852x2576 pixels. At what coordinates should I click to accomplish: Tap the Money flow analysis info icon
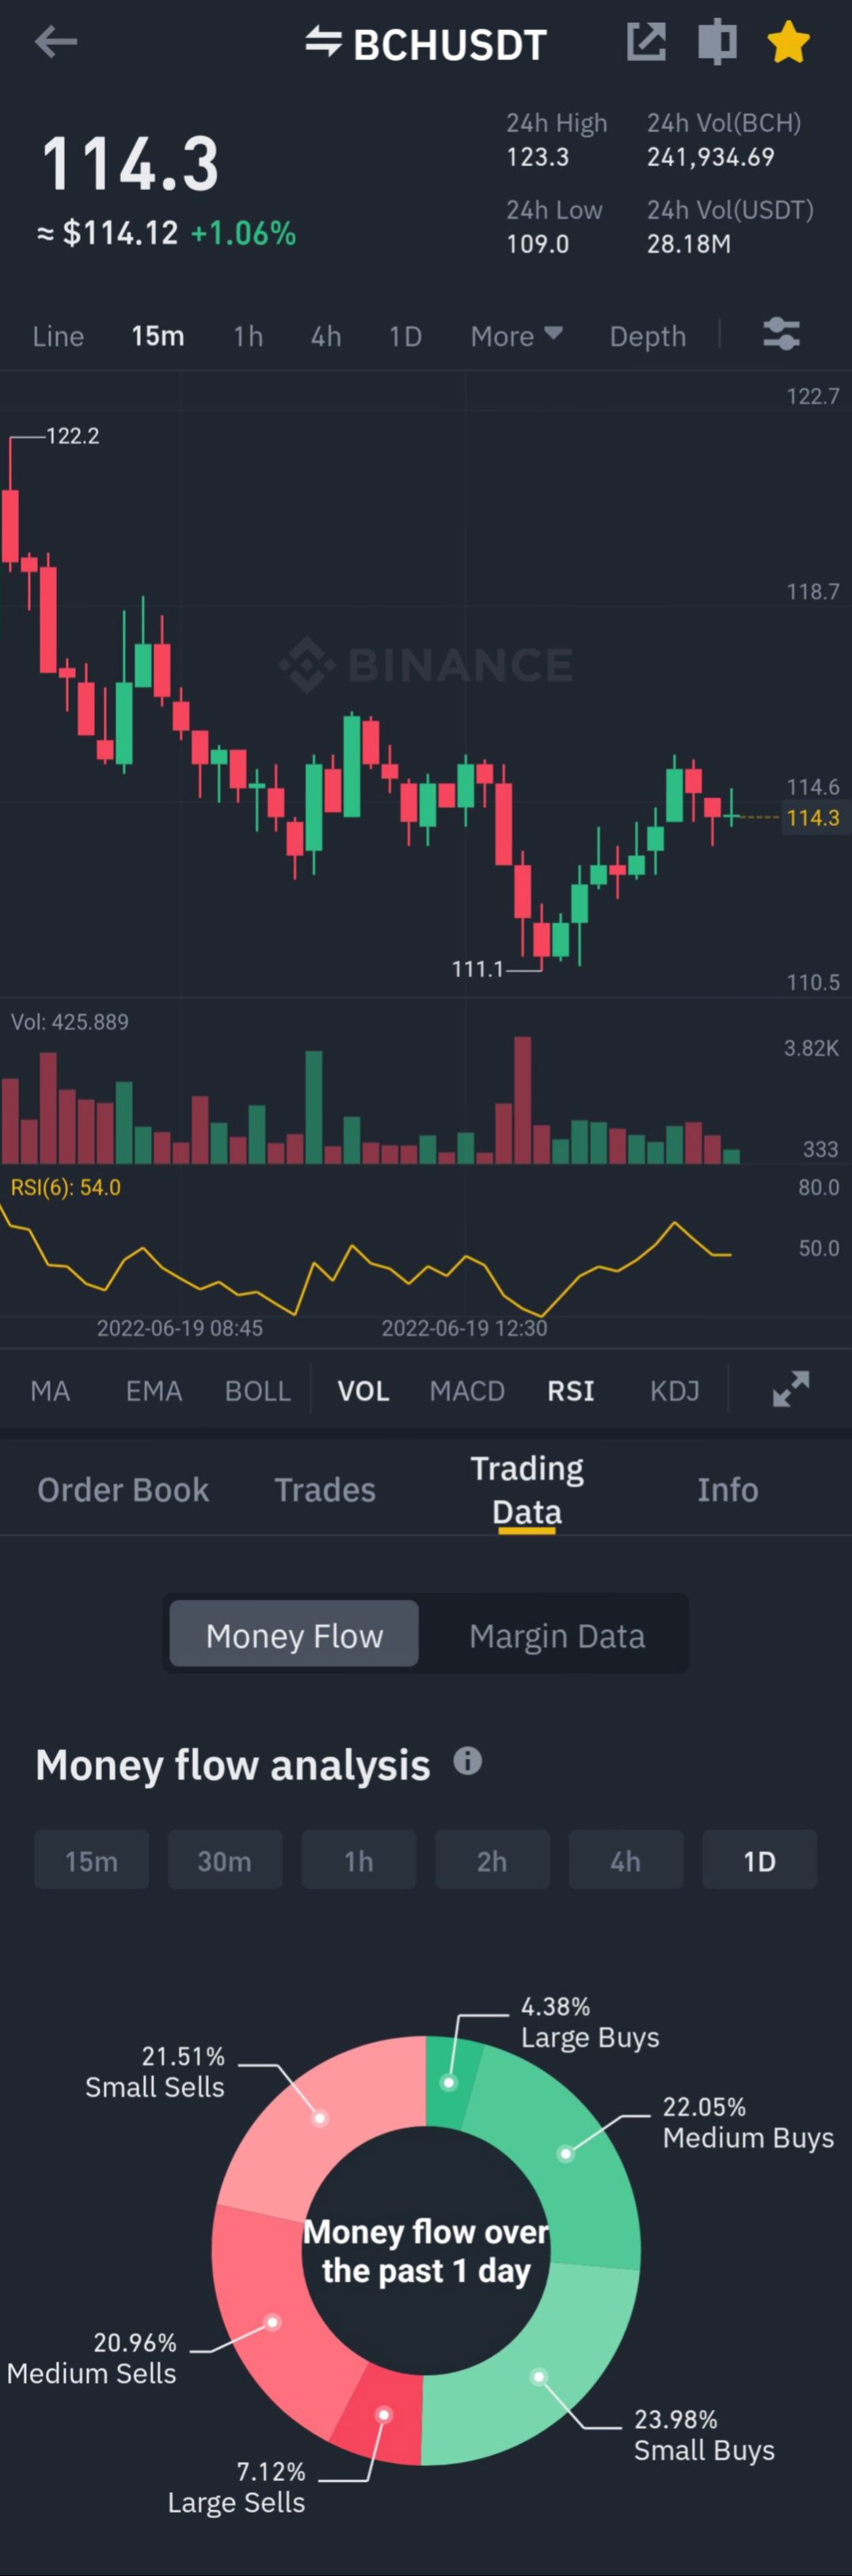coord(467,1760)
